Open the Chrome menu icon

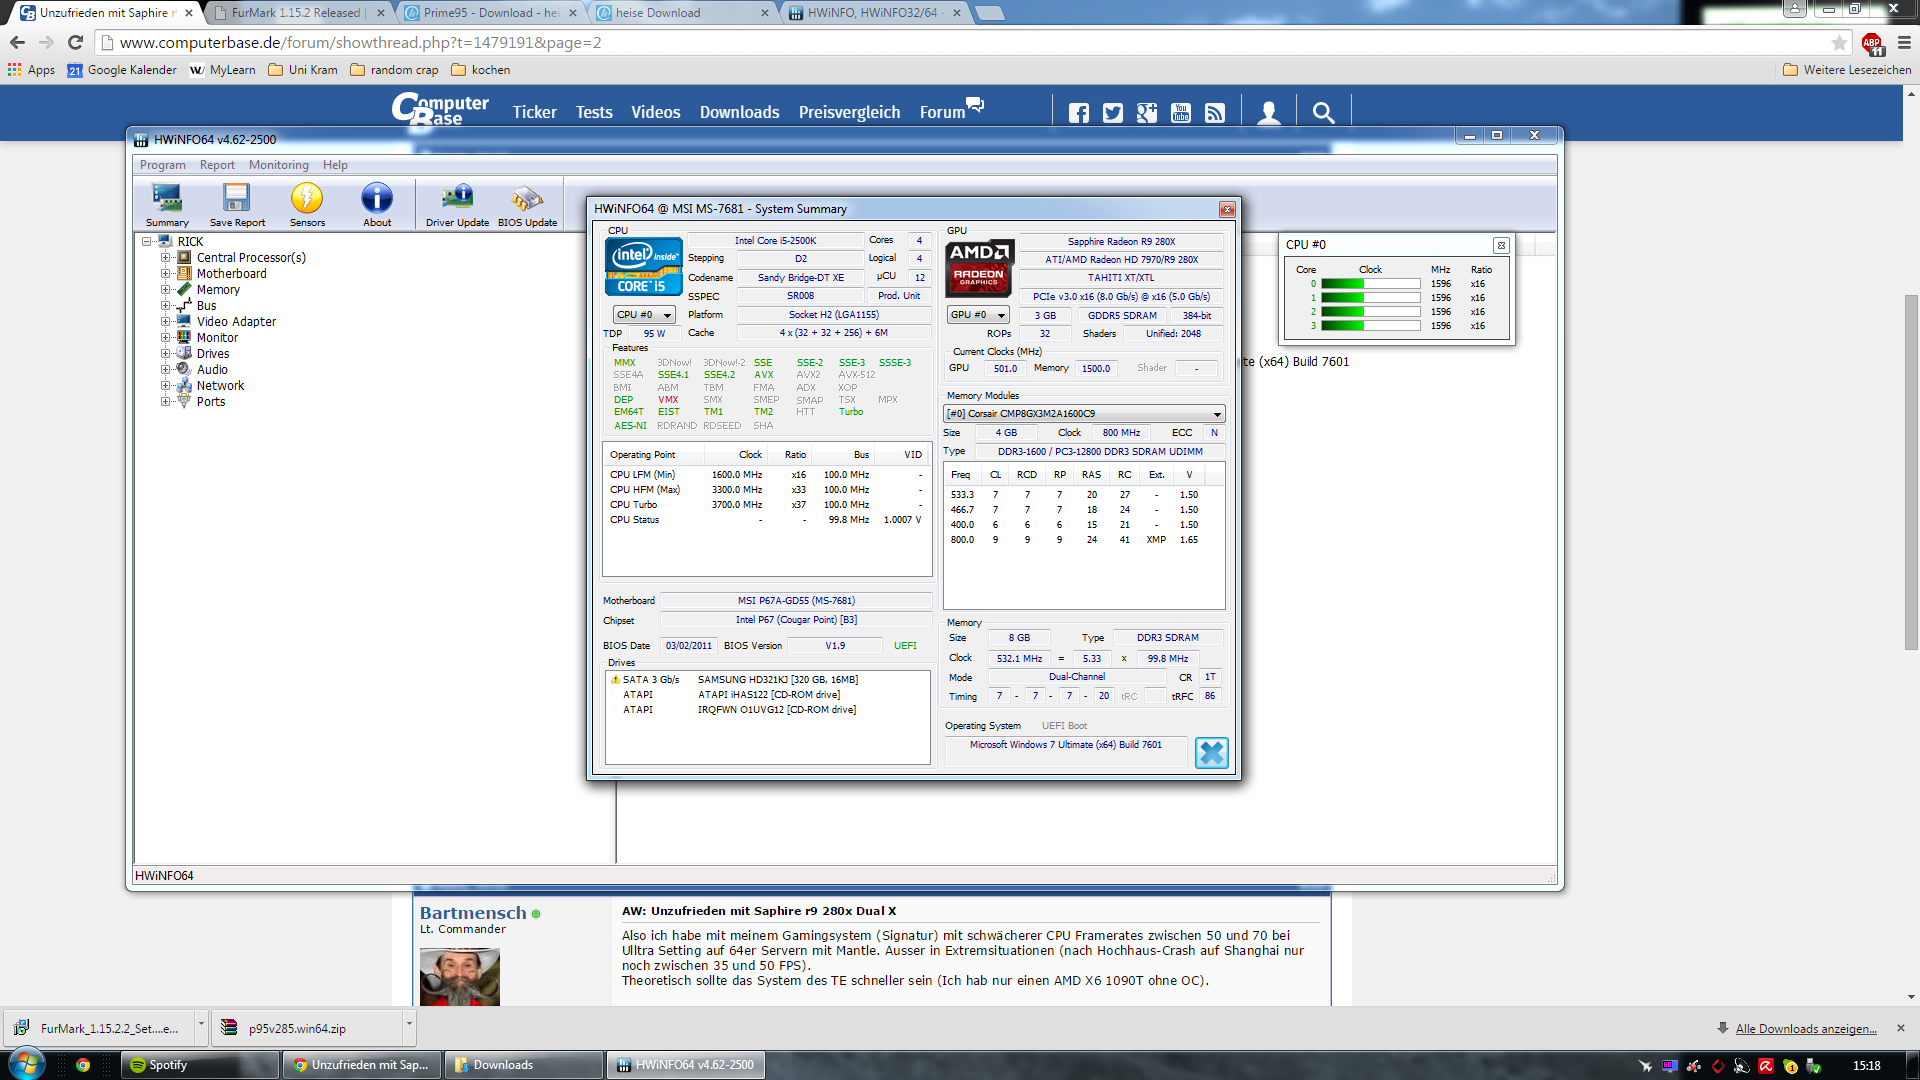[1904, 42]
